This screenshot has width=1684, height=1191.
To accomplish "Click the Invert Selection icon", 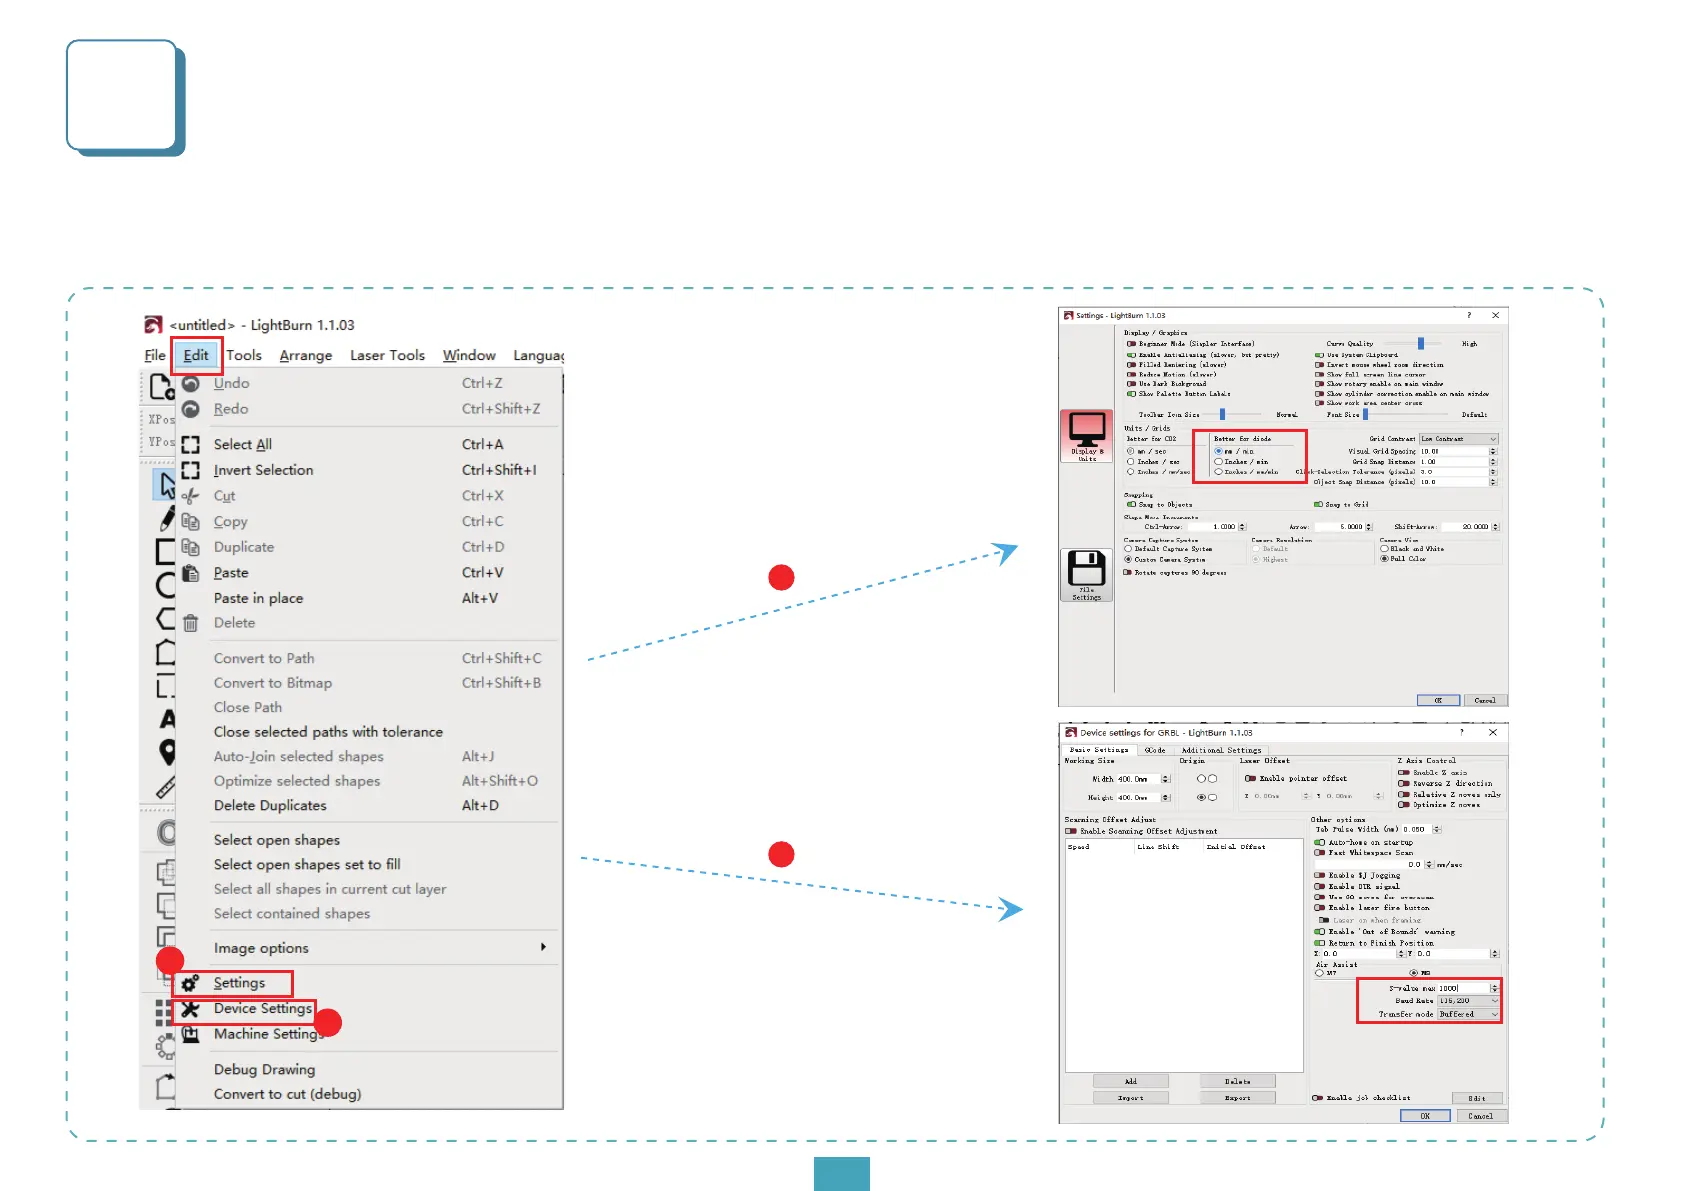I will coord(190,470).
